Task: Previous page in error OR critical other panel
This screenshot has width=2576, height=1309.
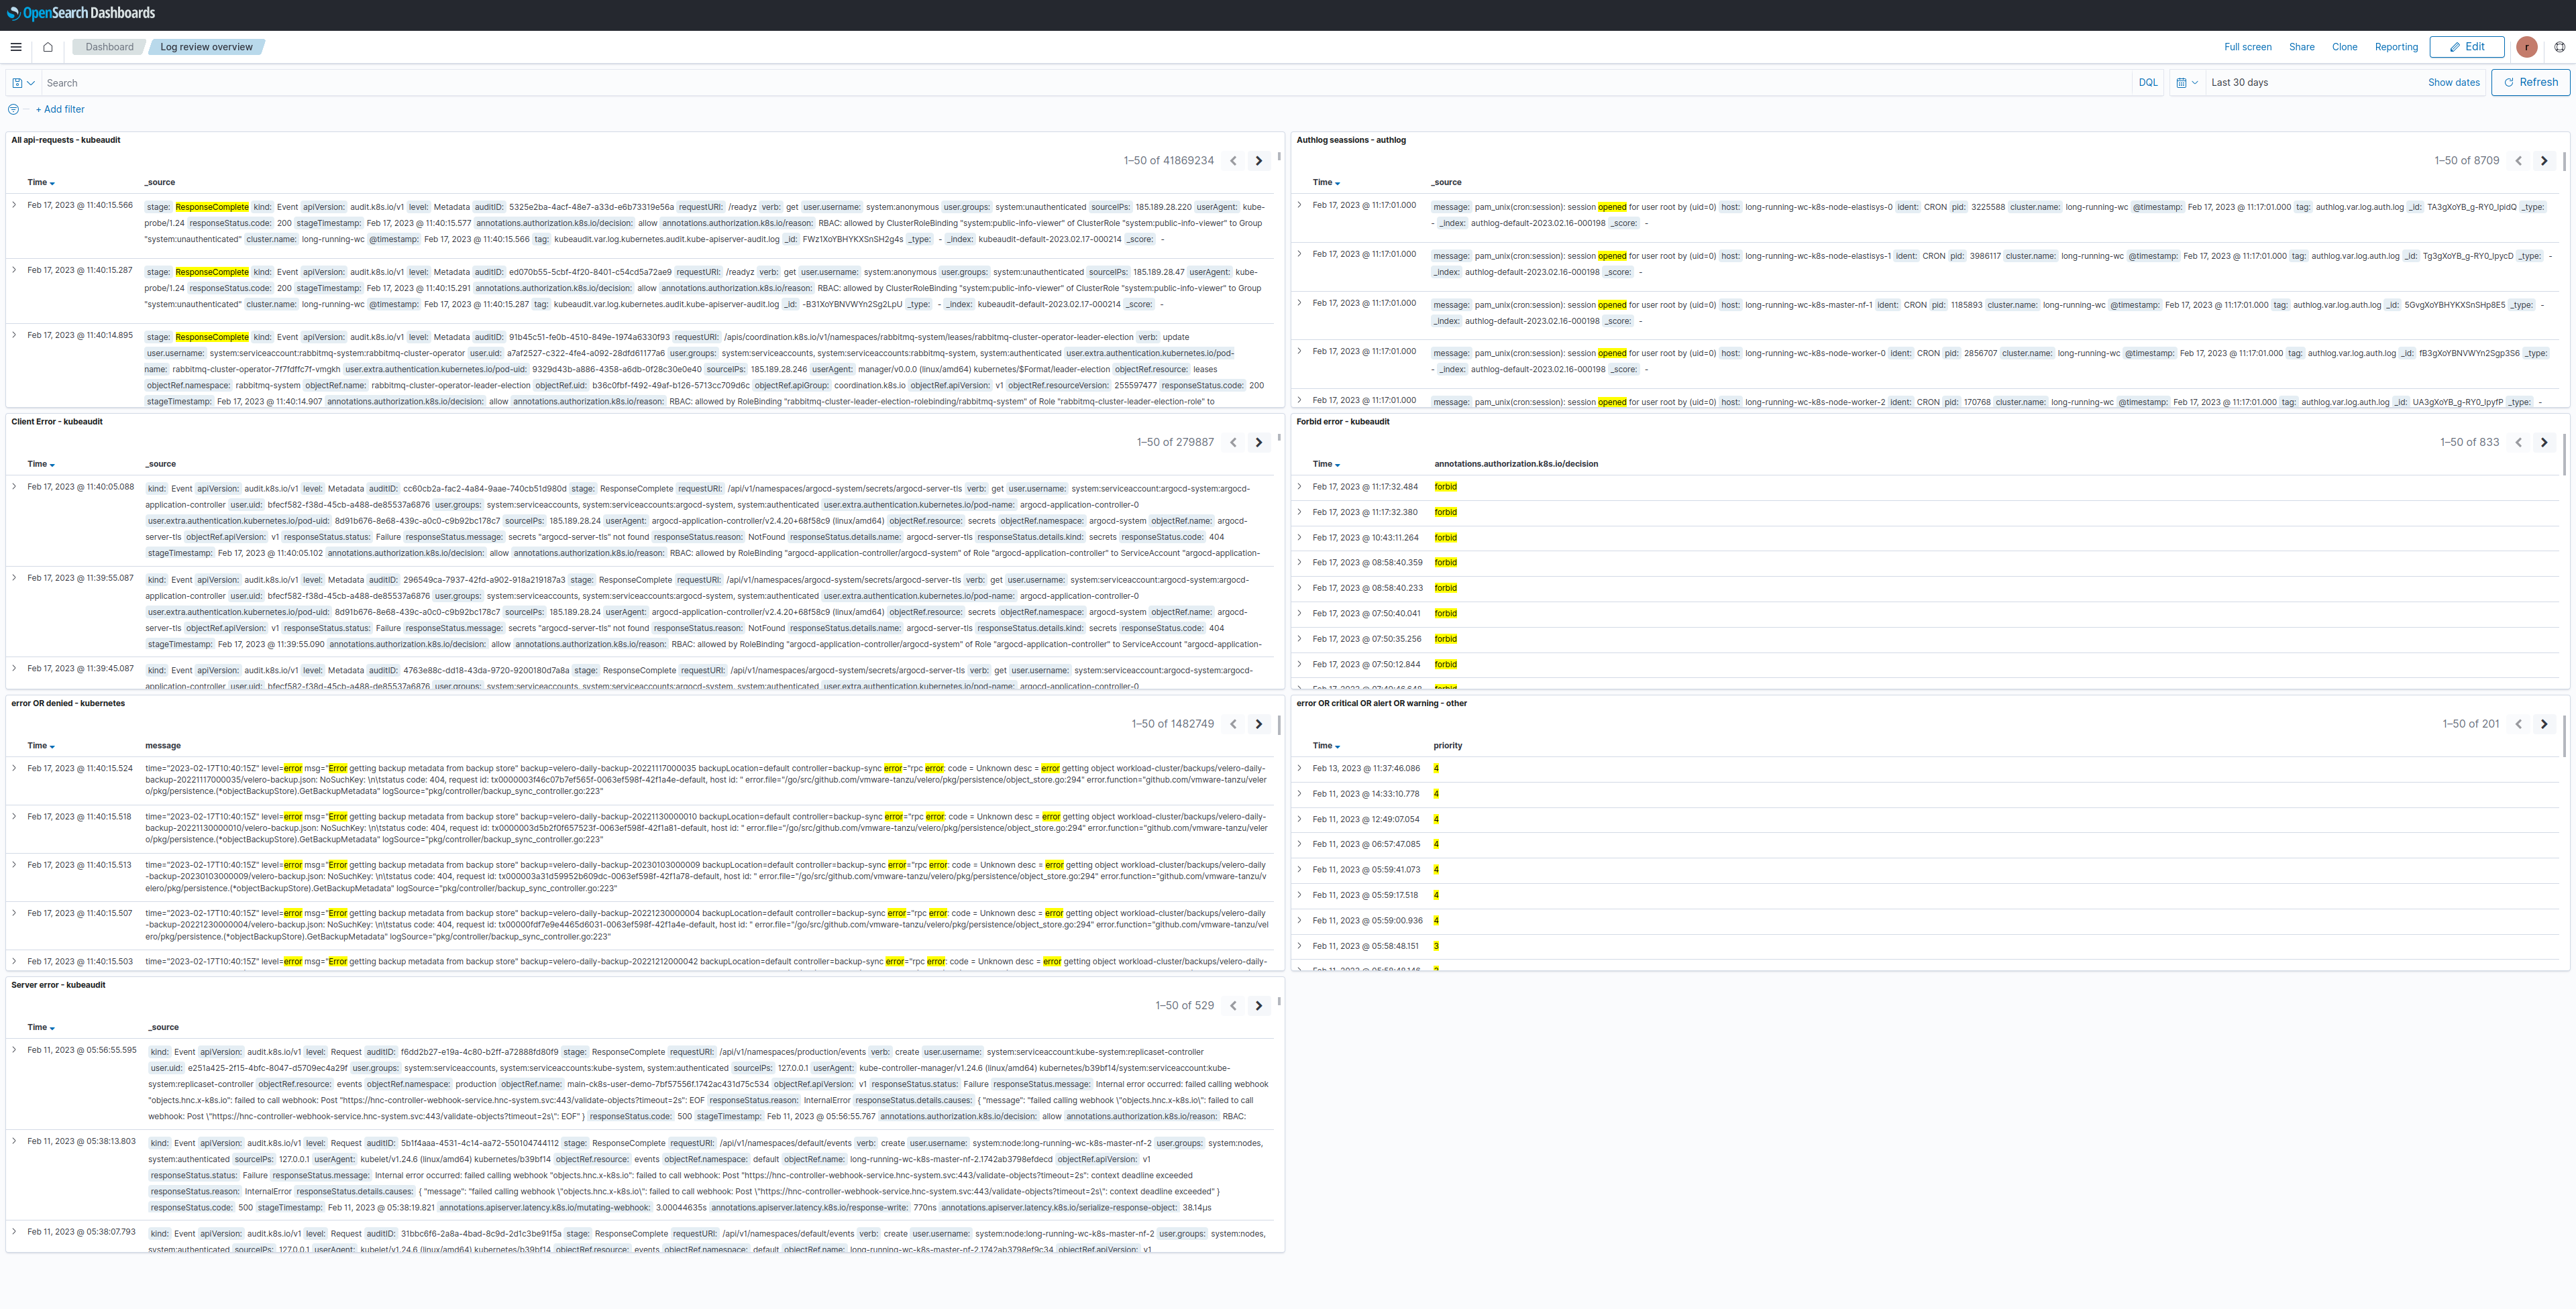Action: coord(2518,724)
